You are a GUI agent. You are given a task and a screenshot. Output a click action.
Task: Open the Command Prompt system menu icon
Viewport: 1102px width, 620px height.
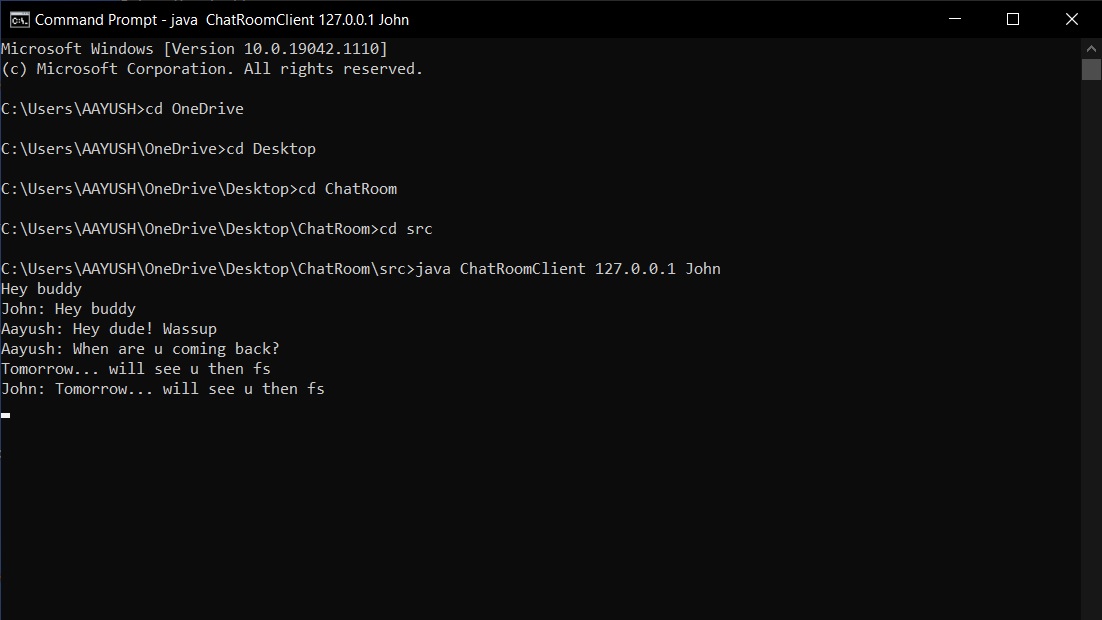tap(18, 19)
